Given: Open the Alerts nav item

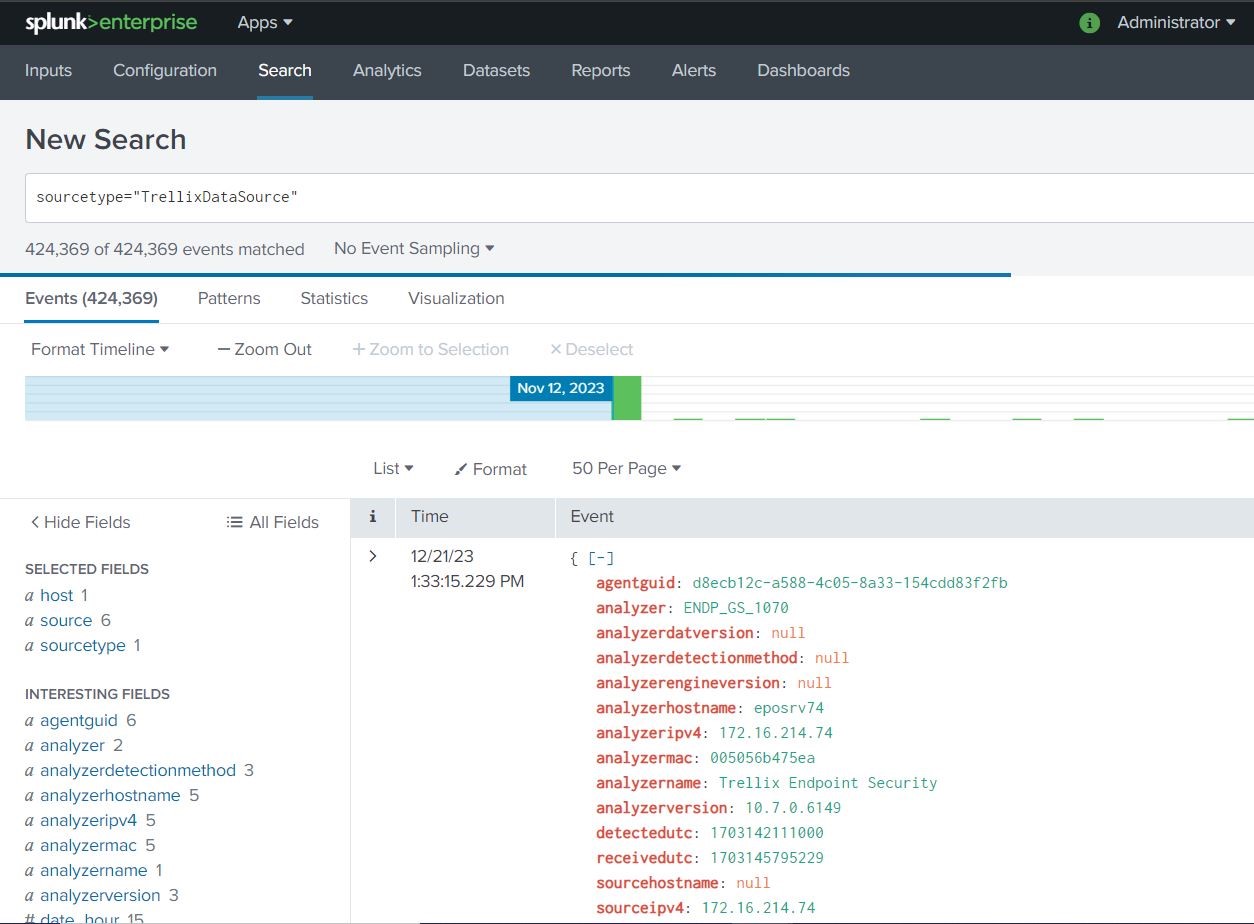Looking at the screenshot, I should pos(694,70).
